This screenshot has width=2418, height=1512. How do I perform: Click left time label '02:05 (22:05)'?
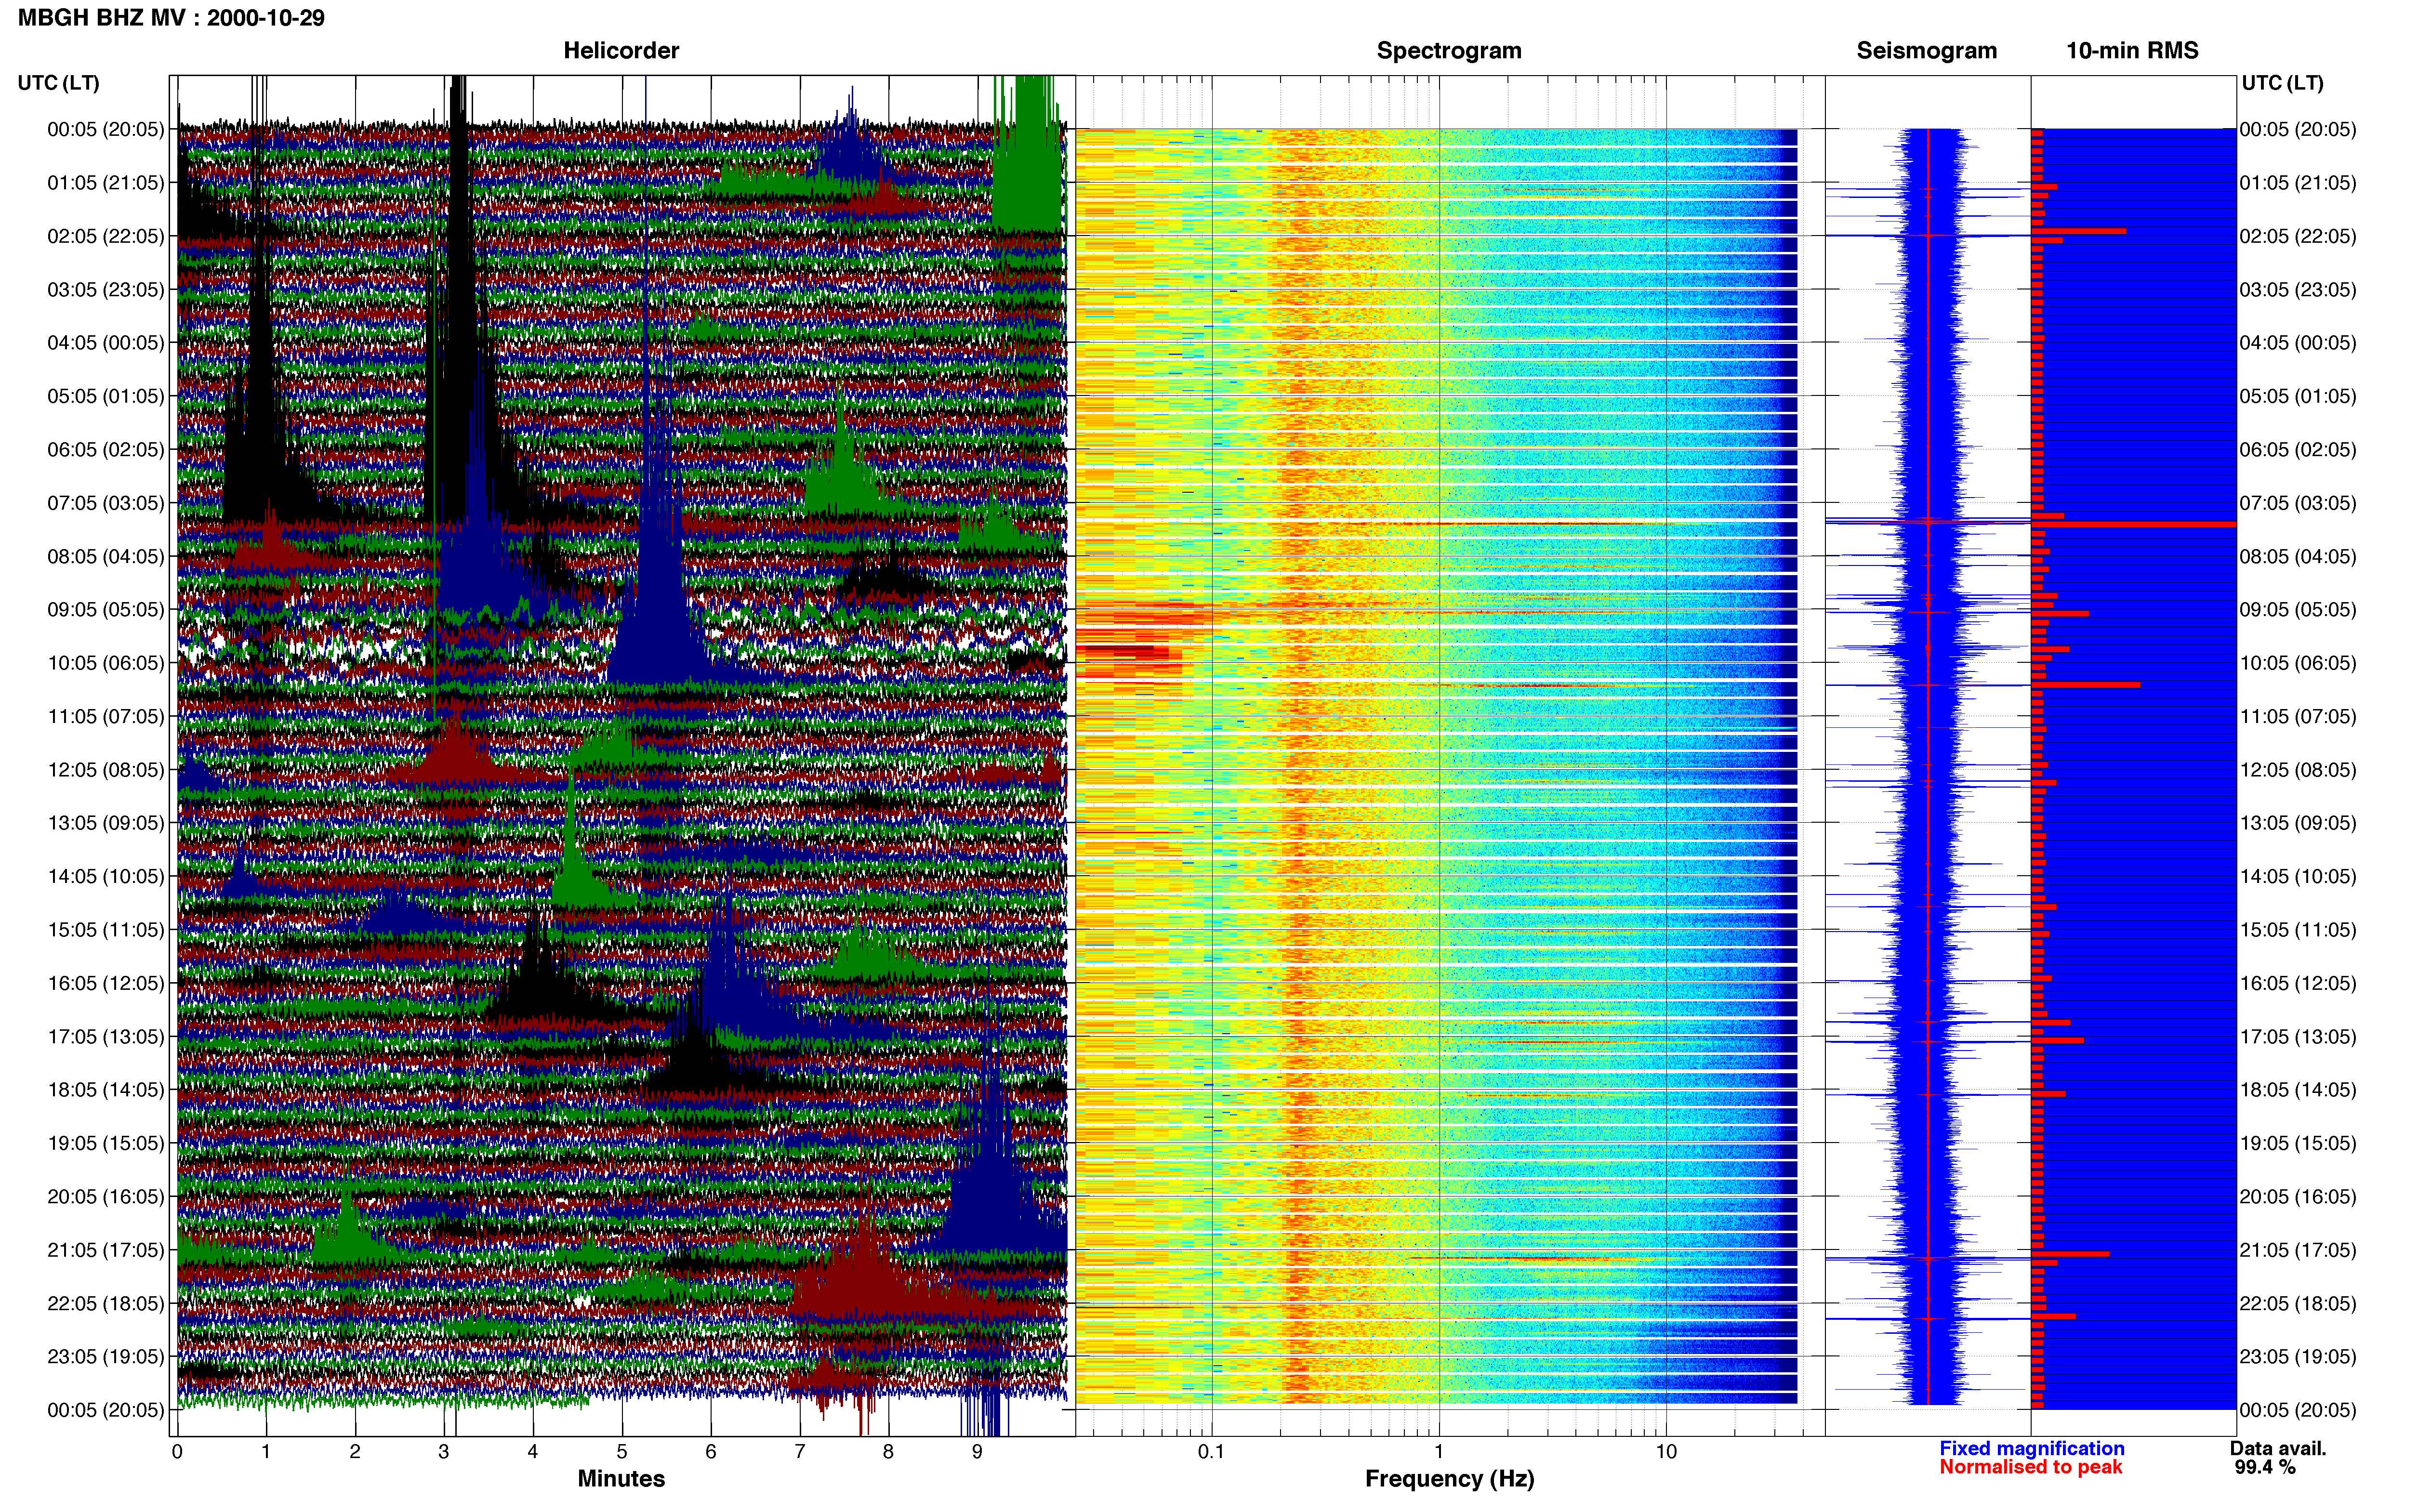[106, 236]
